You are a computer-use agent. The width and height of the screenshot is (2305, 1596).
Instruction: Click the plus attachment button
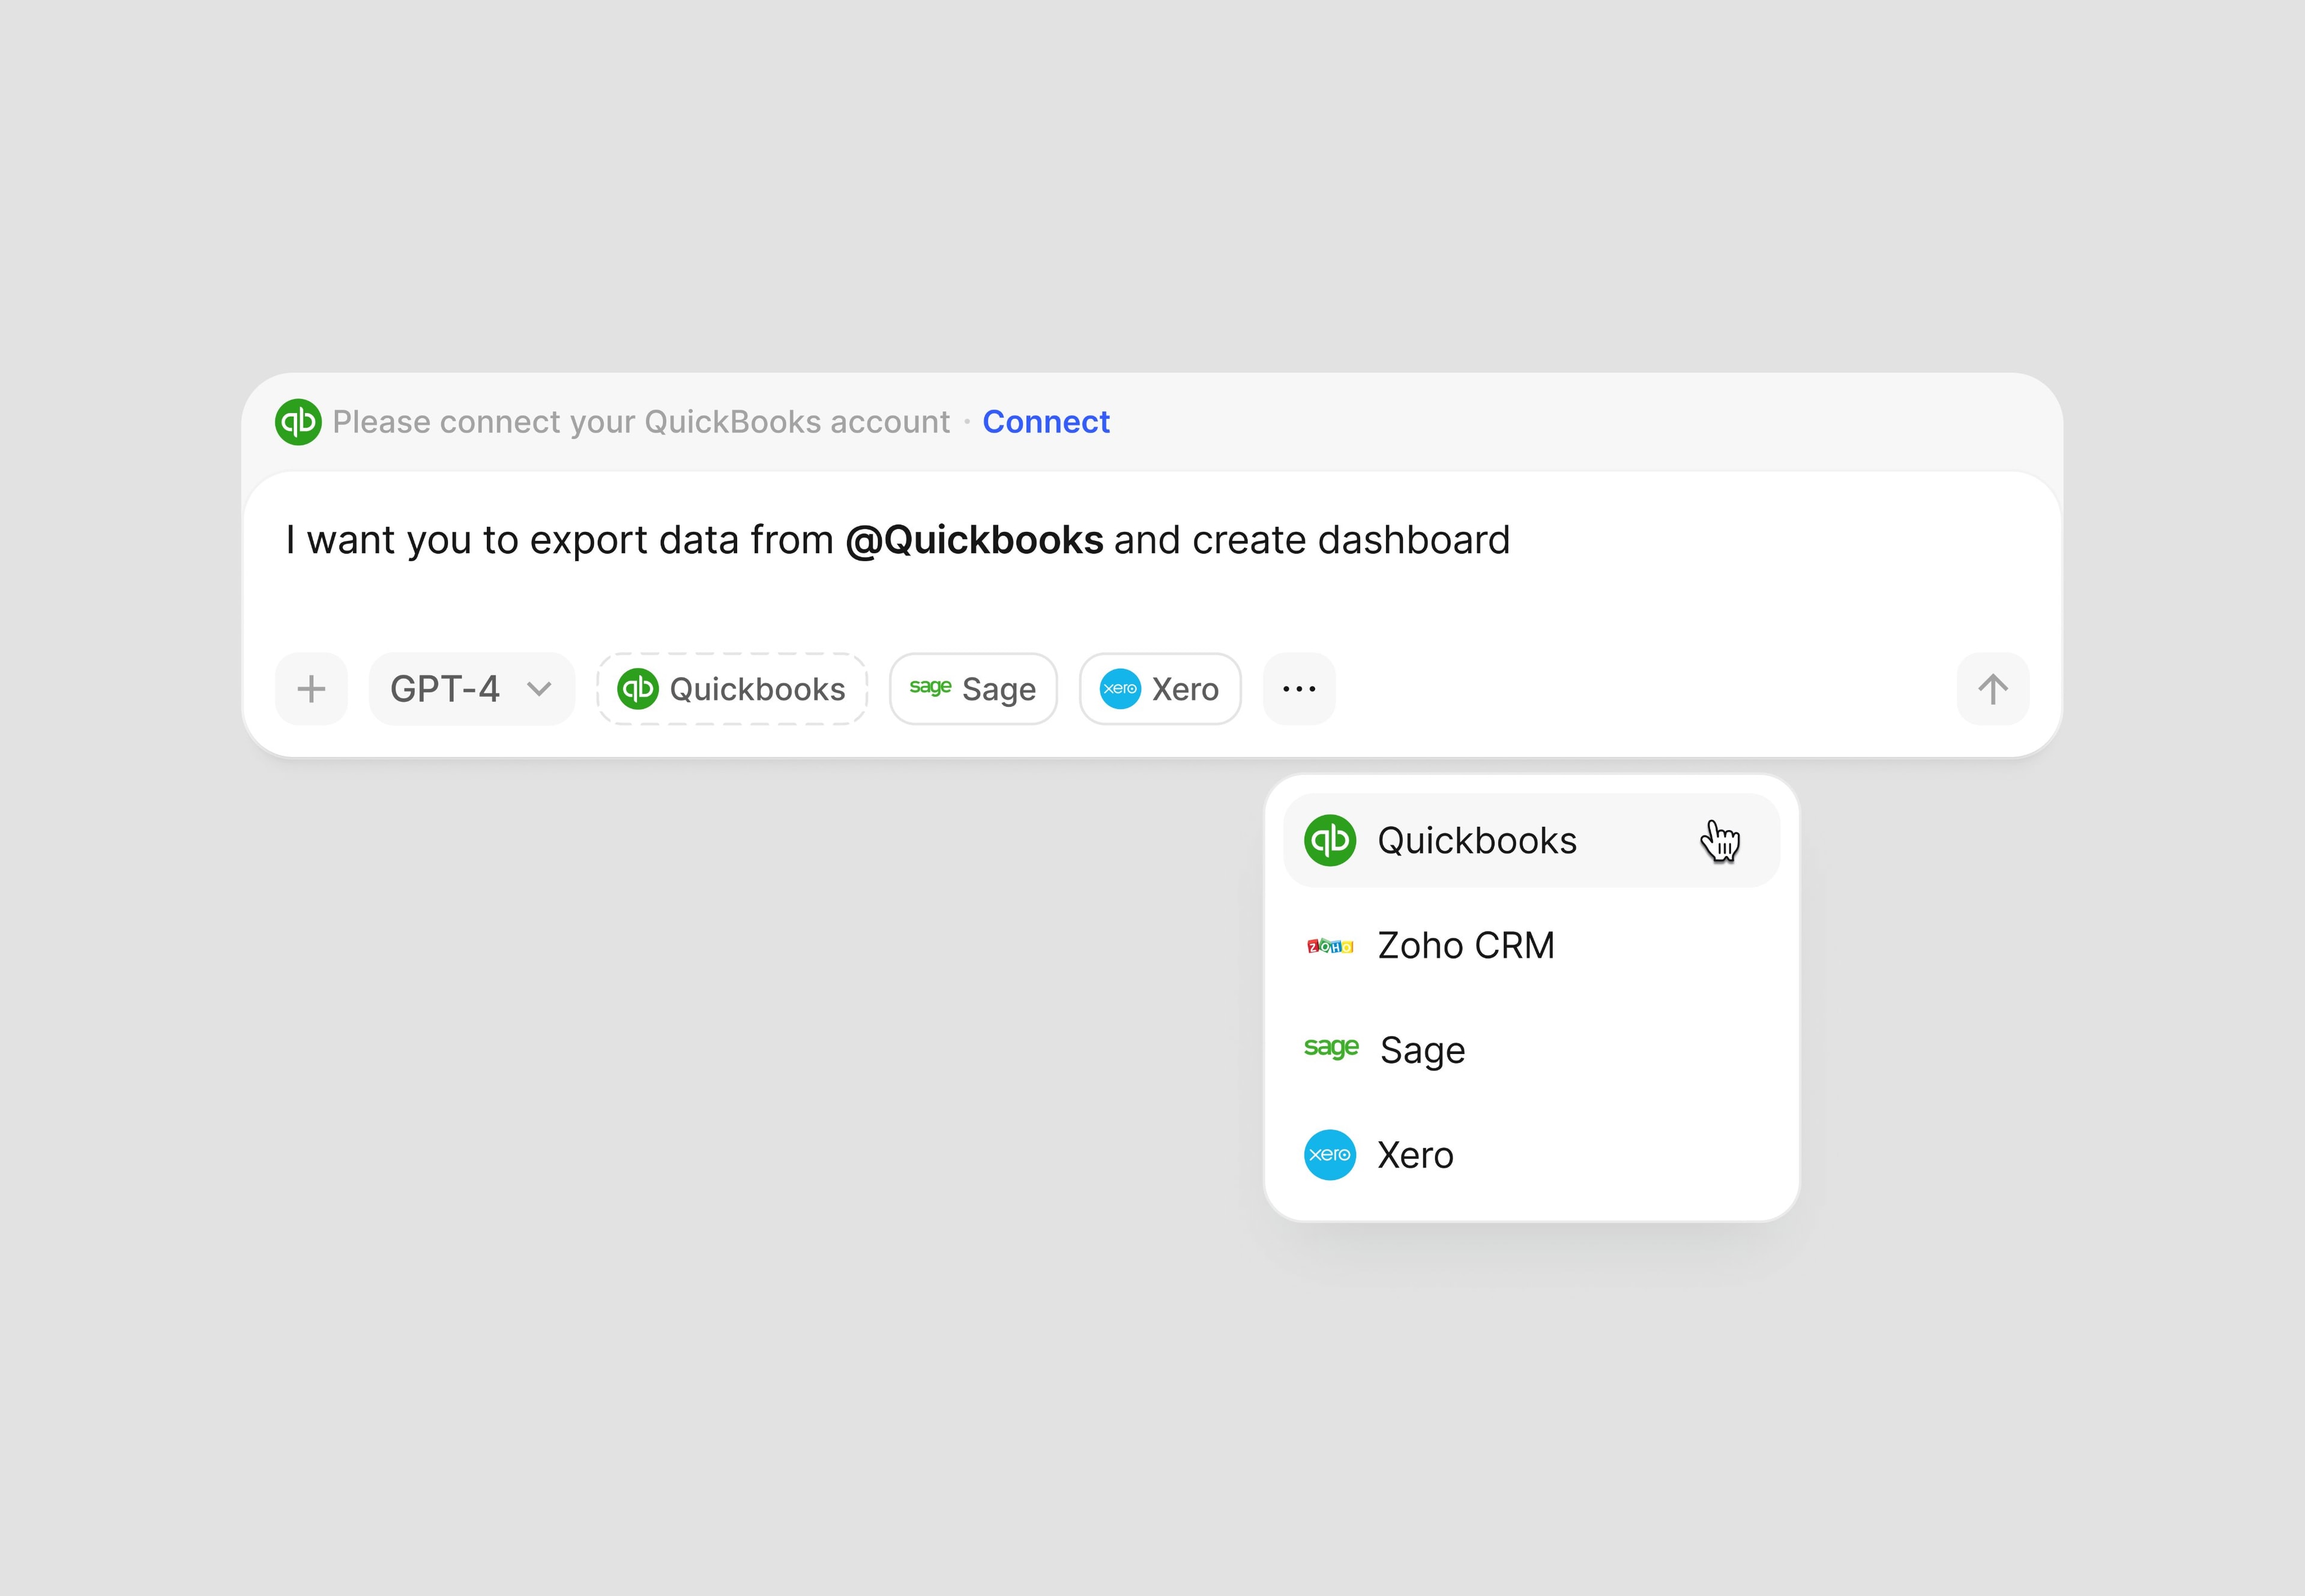(311, 689)
